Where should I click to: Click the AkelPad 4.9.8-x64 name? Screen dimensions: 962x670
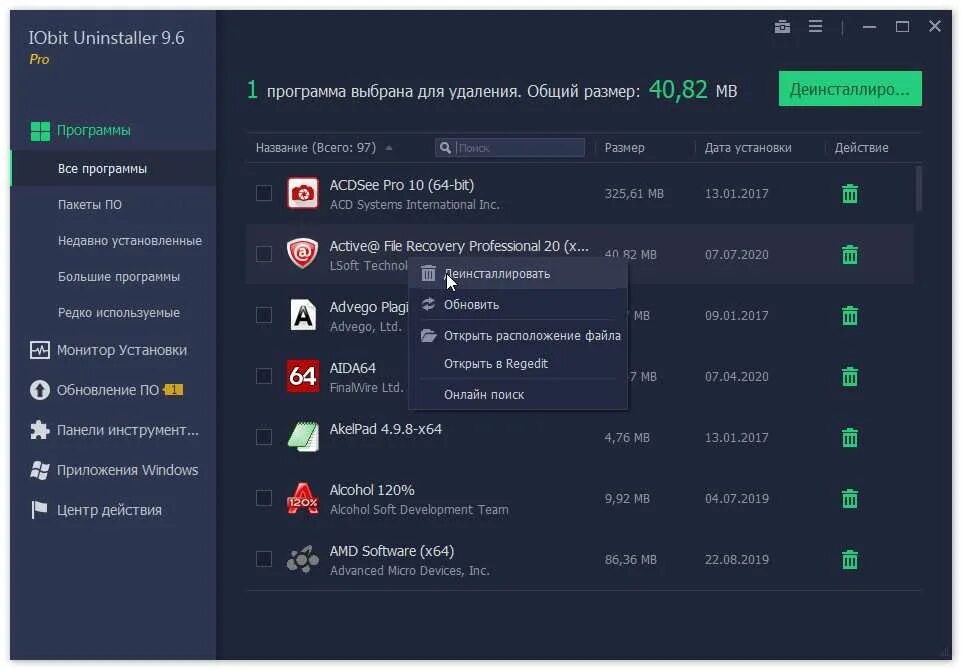385,429
